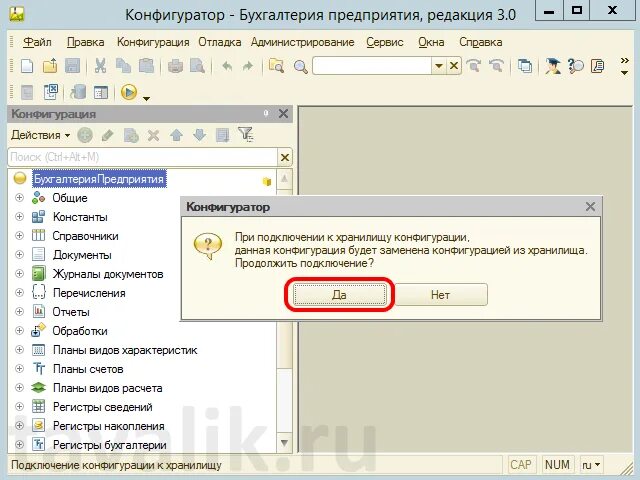
Task: Click the Delete X icon in Configuration panel toolbar
Action: pyautogui.click(x=153, y=135)
